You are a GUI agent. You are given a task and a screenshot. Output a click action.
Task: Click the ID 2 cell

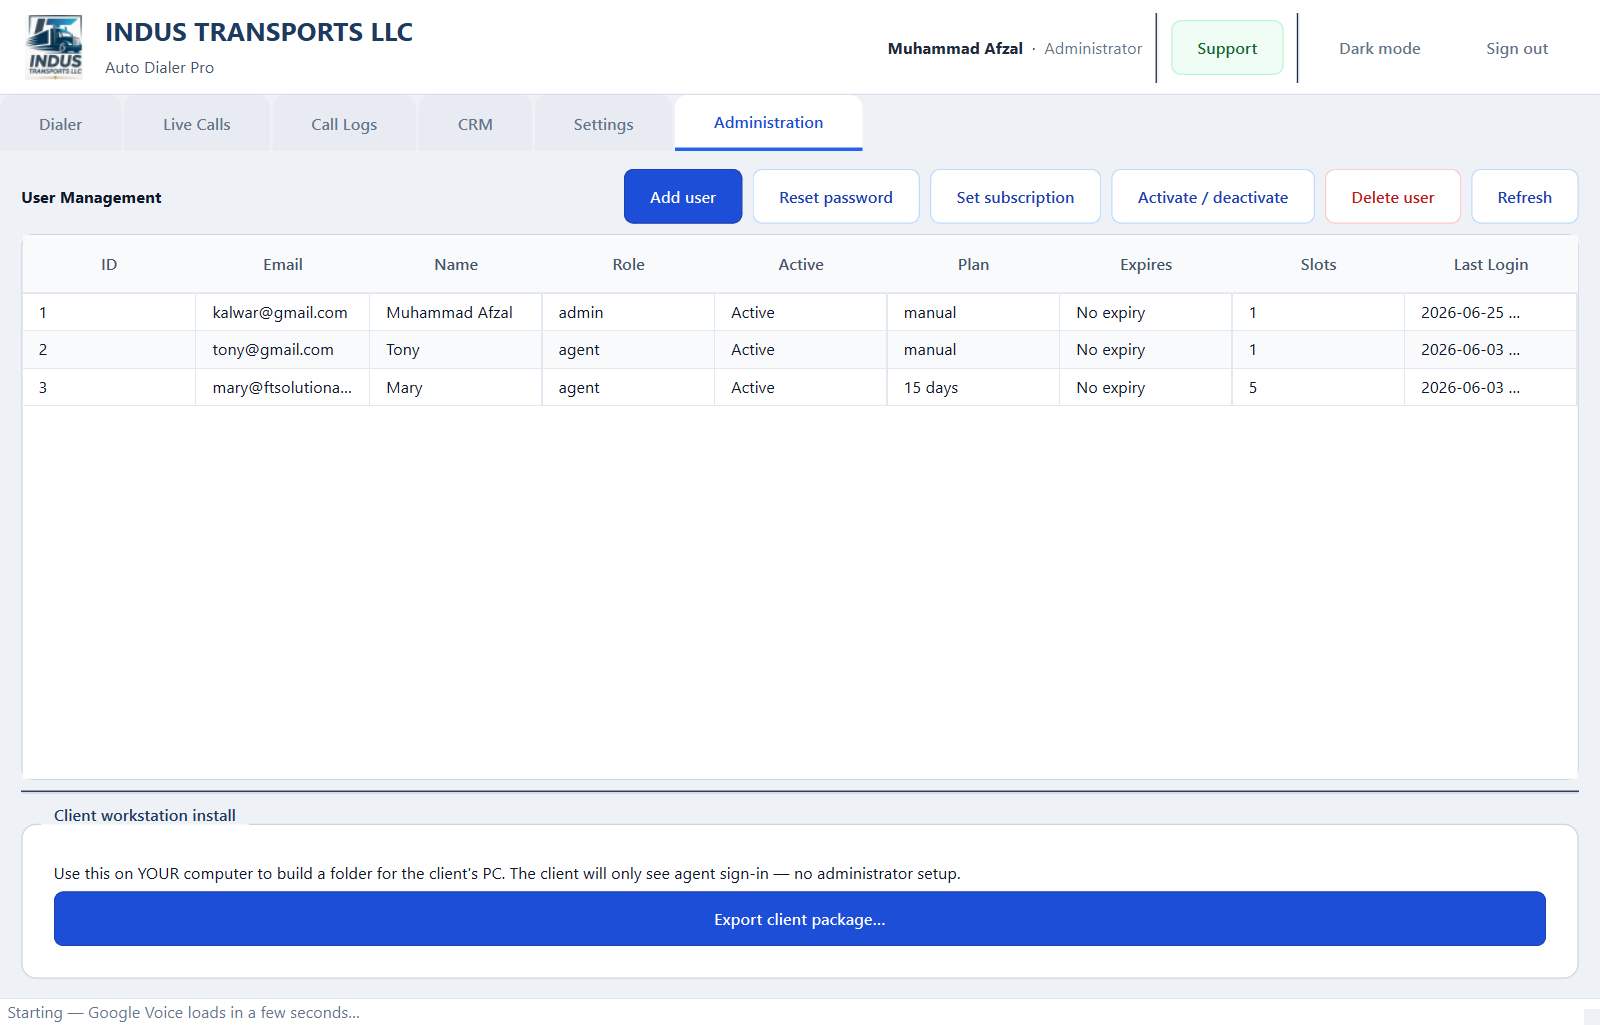109,349
